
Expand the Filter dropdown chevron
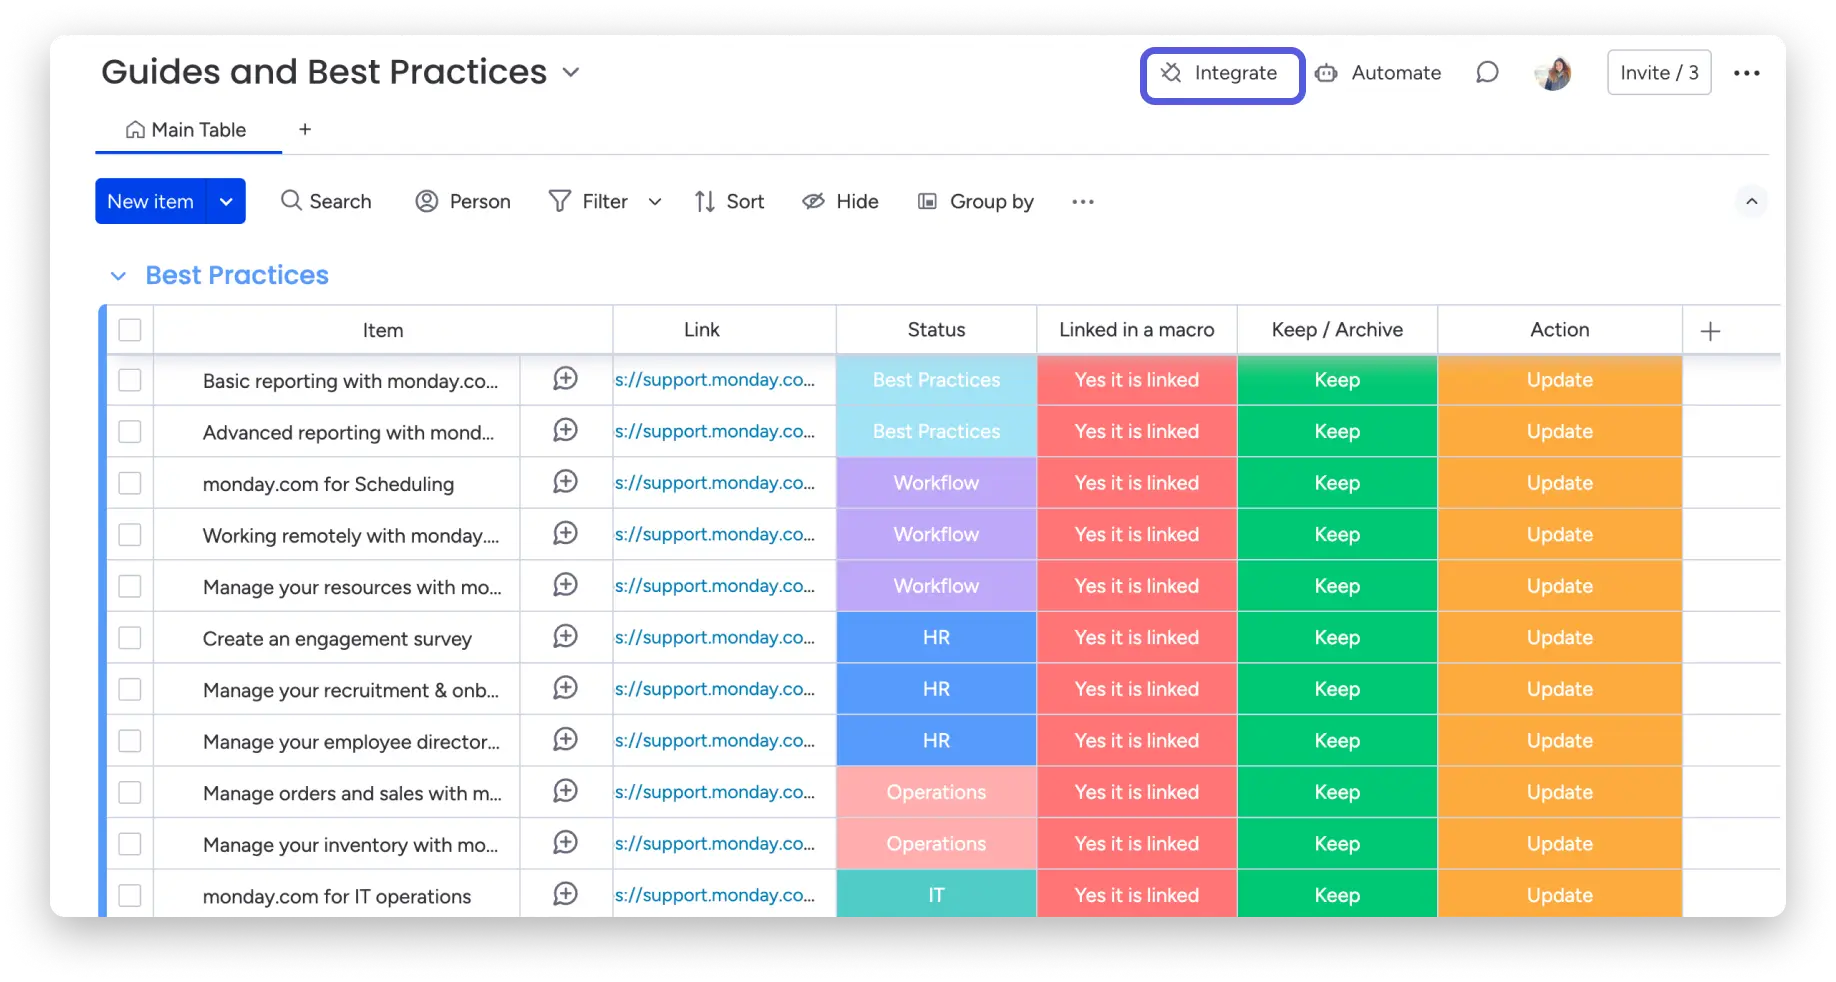655,202
